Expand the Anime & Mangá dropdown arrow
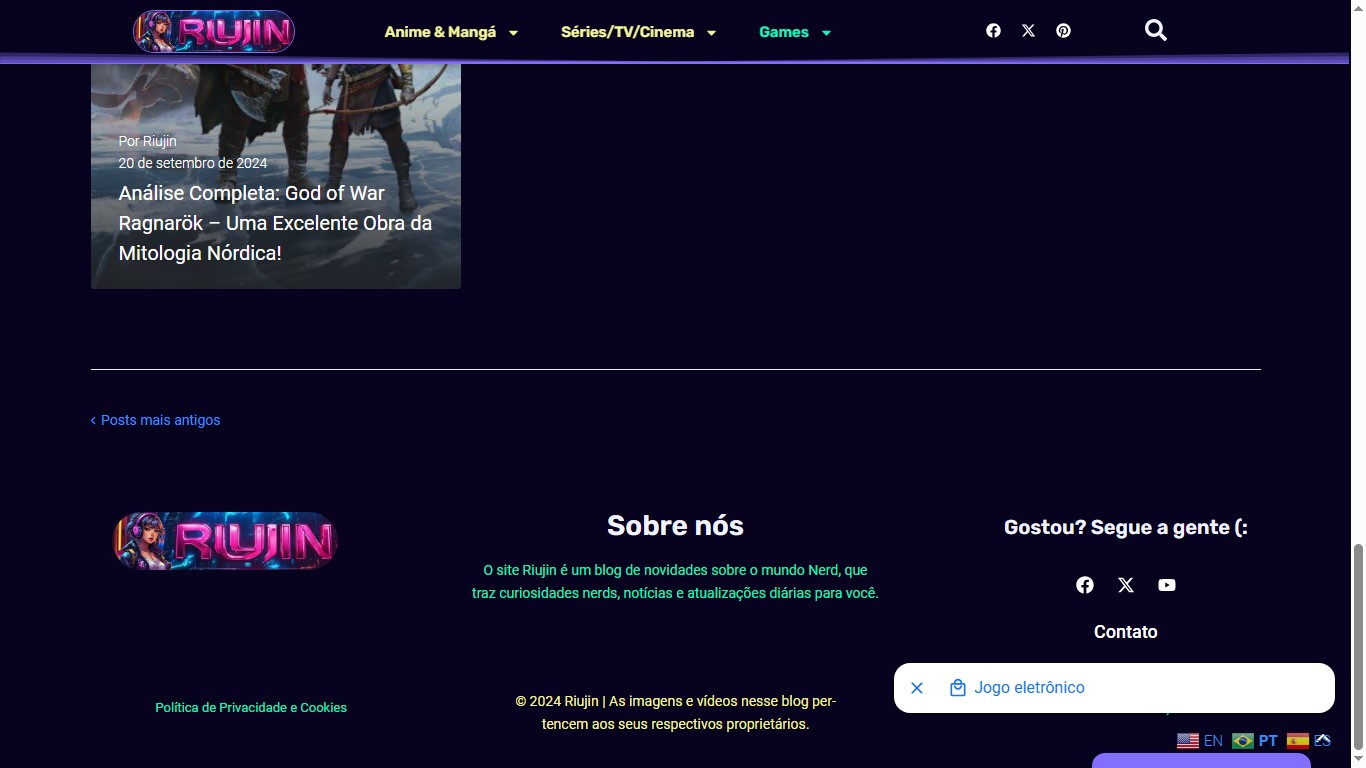1366x768 pixels. coord(514,33)
